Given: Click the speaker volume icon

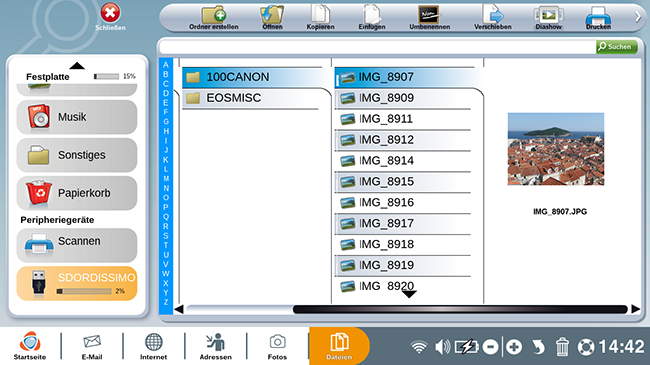Looking at the screenshot, I should pos(443,347).
